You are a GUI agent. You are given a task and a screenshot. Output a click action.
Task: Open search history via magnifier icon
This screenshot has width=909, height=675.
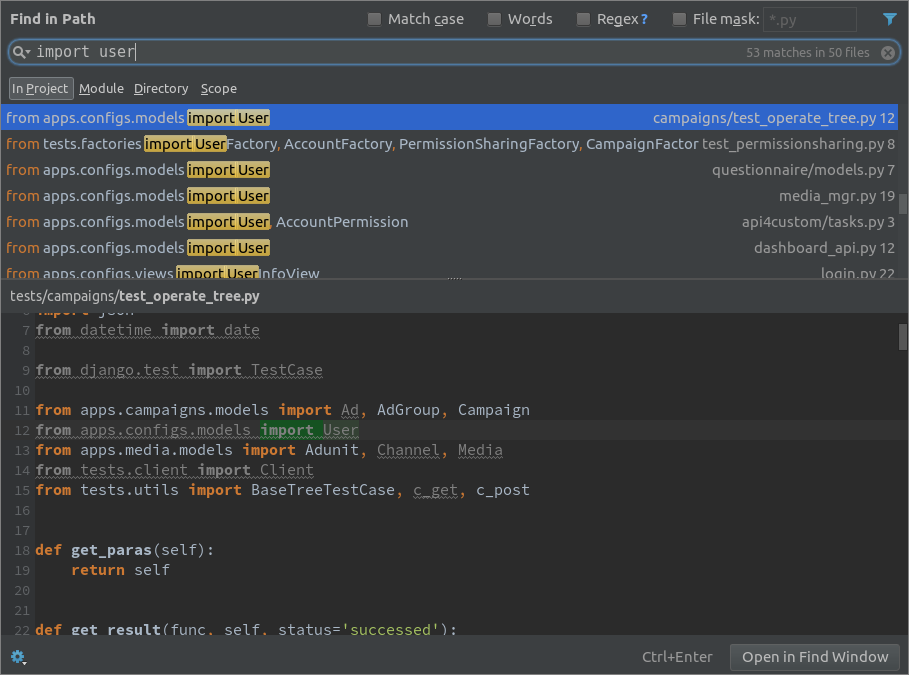click(x=21, y=52)
